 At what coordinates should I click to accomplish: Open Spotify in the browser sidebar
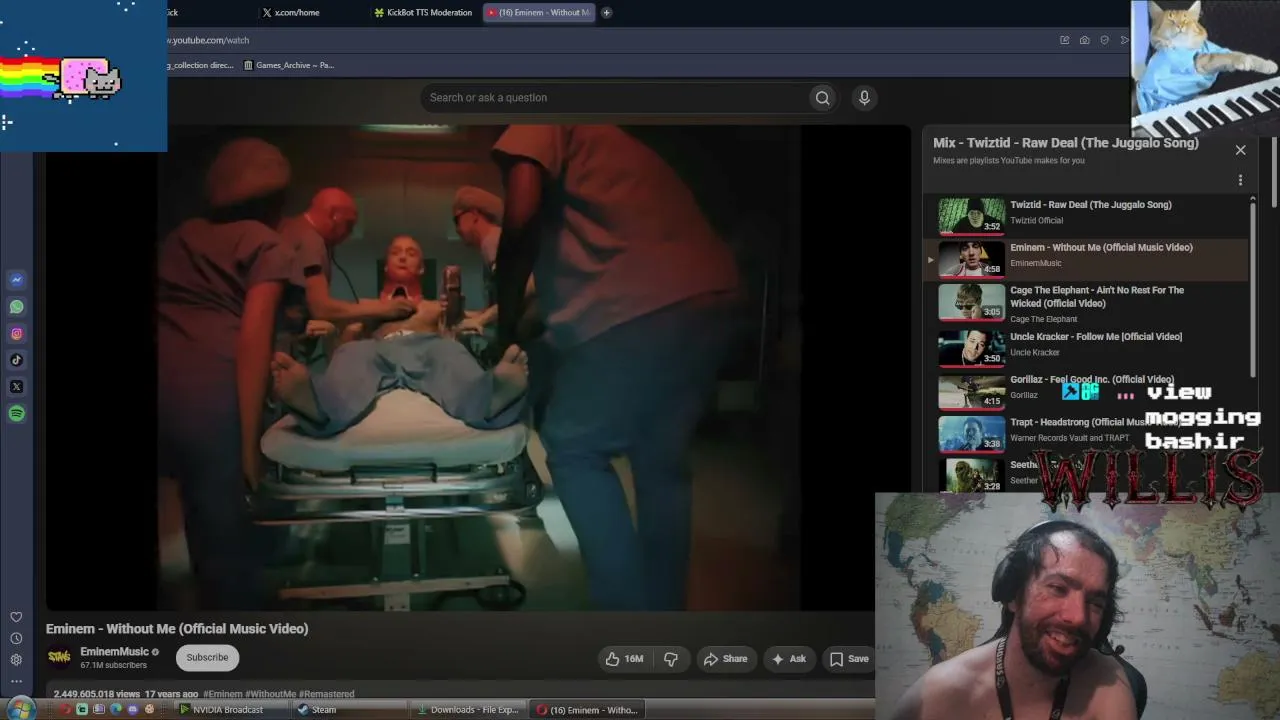pyautogui.click(x=16, y=414)
